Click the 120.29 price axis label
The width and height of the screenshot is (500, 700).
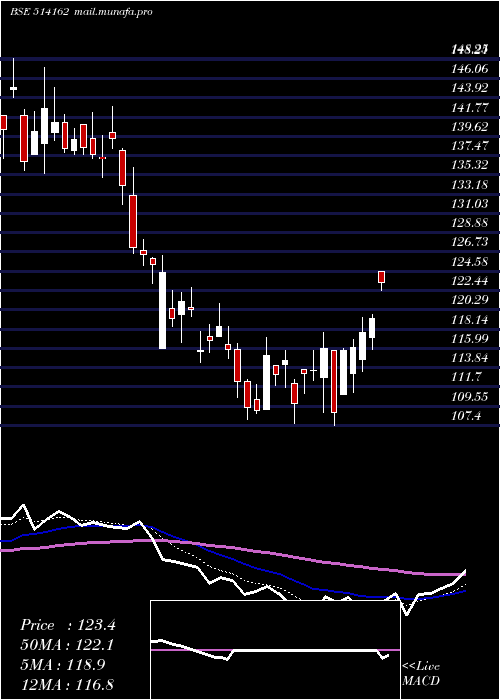coord(469,300)
